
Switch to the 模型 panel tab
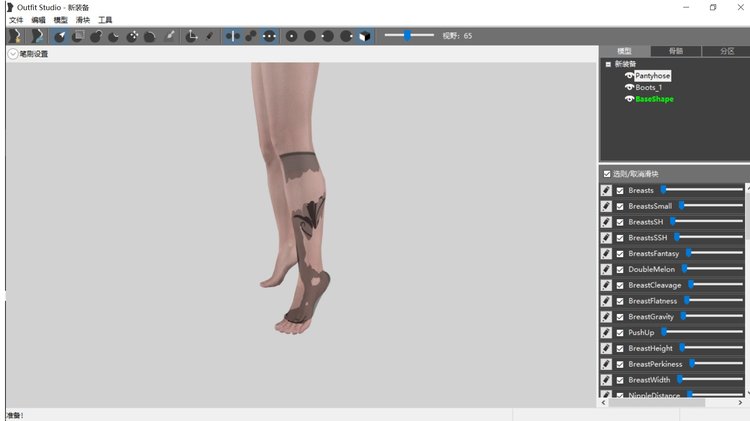624,51
